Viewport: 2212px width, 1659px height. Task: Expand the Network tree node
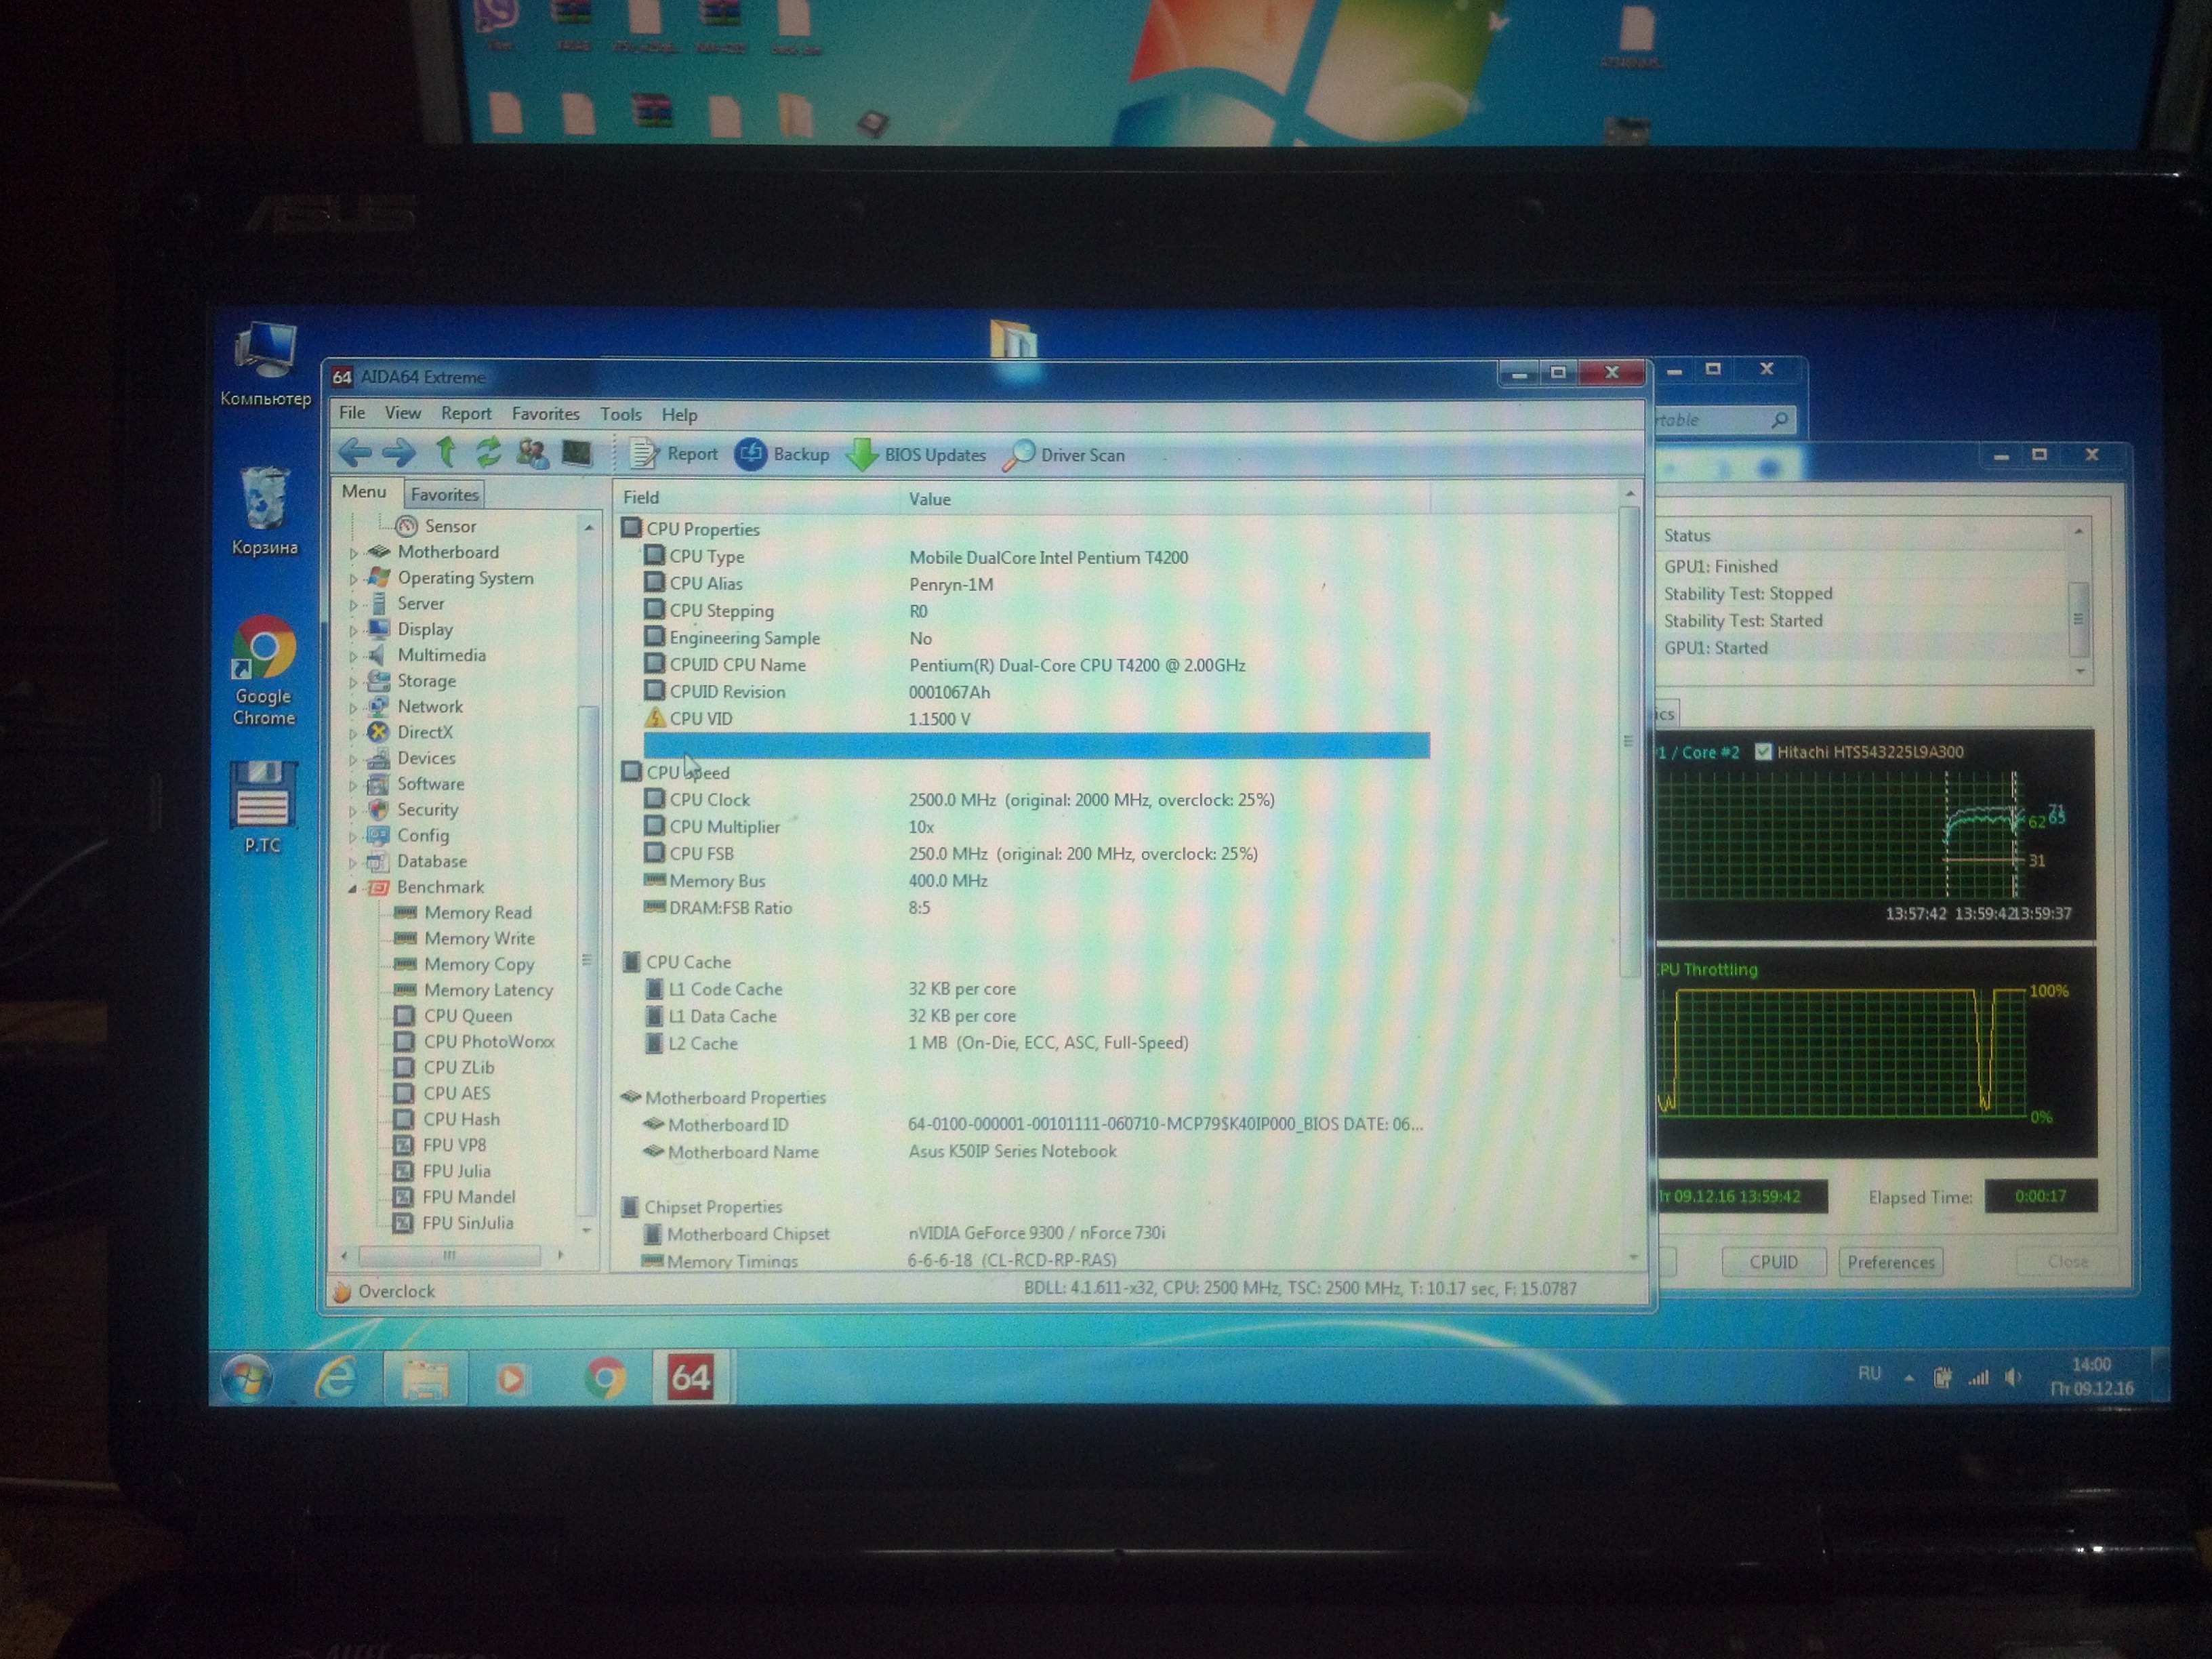pyautogui.click(x=353, y=707)
